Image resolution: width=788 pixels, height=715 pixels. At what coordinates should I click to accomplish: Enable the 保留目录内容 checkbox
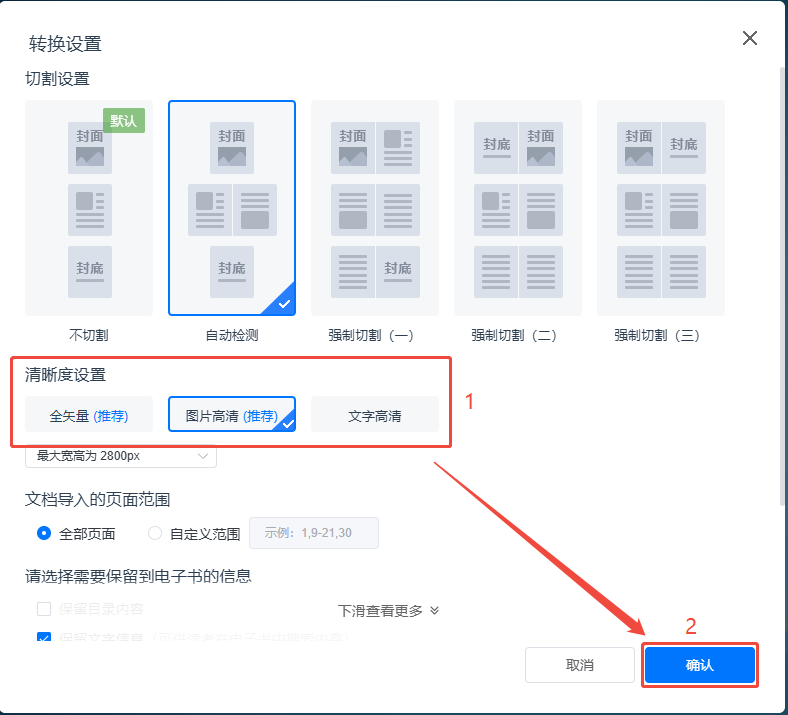pos(44,608)
